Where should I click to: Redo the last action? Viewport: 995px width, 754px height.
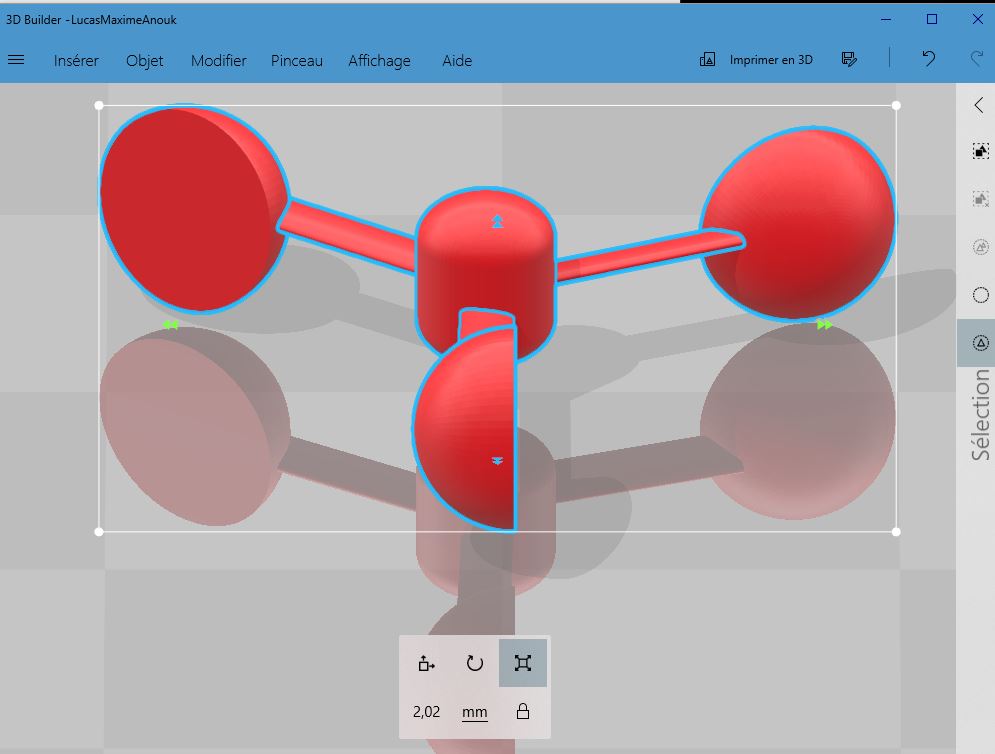[x=977, y=59]
